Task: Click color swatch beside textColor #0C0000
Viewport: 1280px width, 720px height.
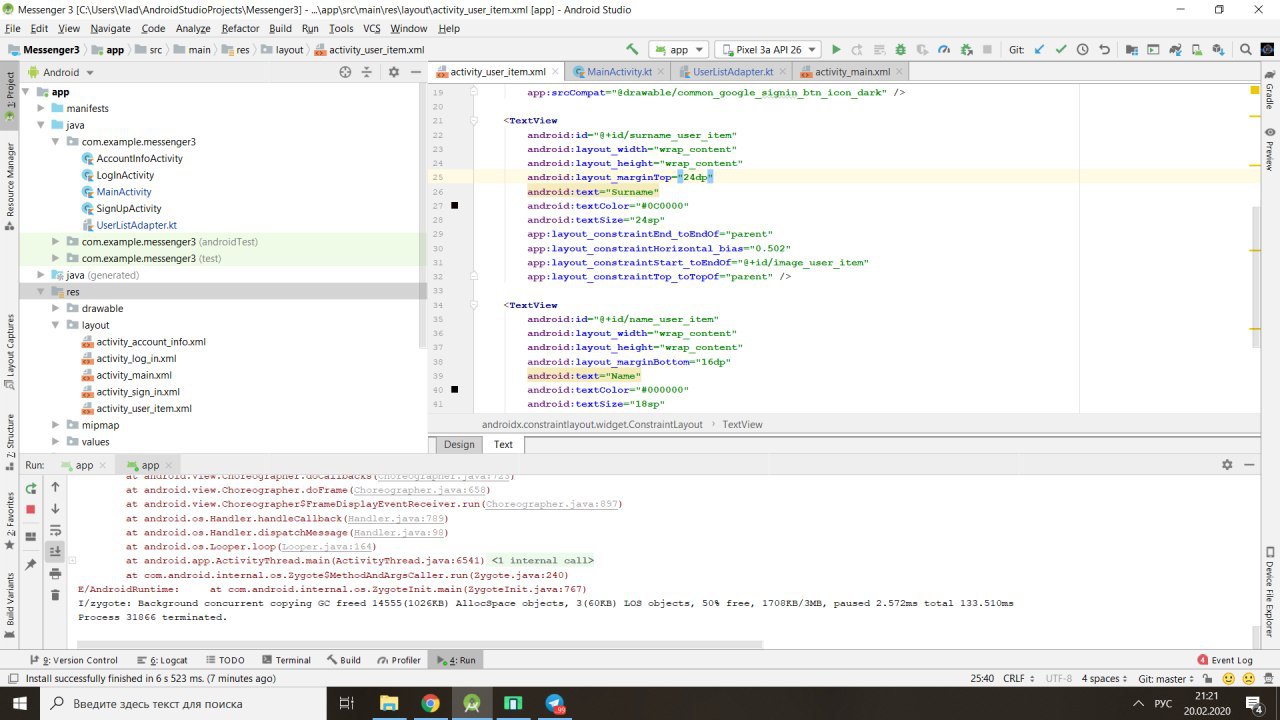Action: (x=454, y=206)
